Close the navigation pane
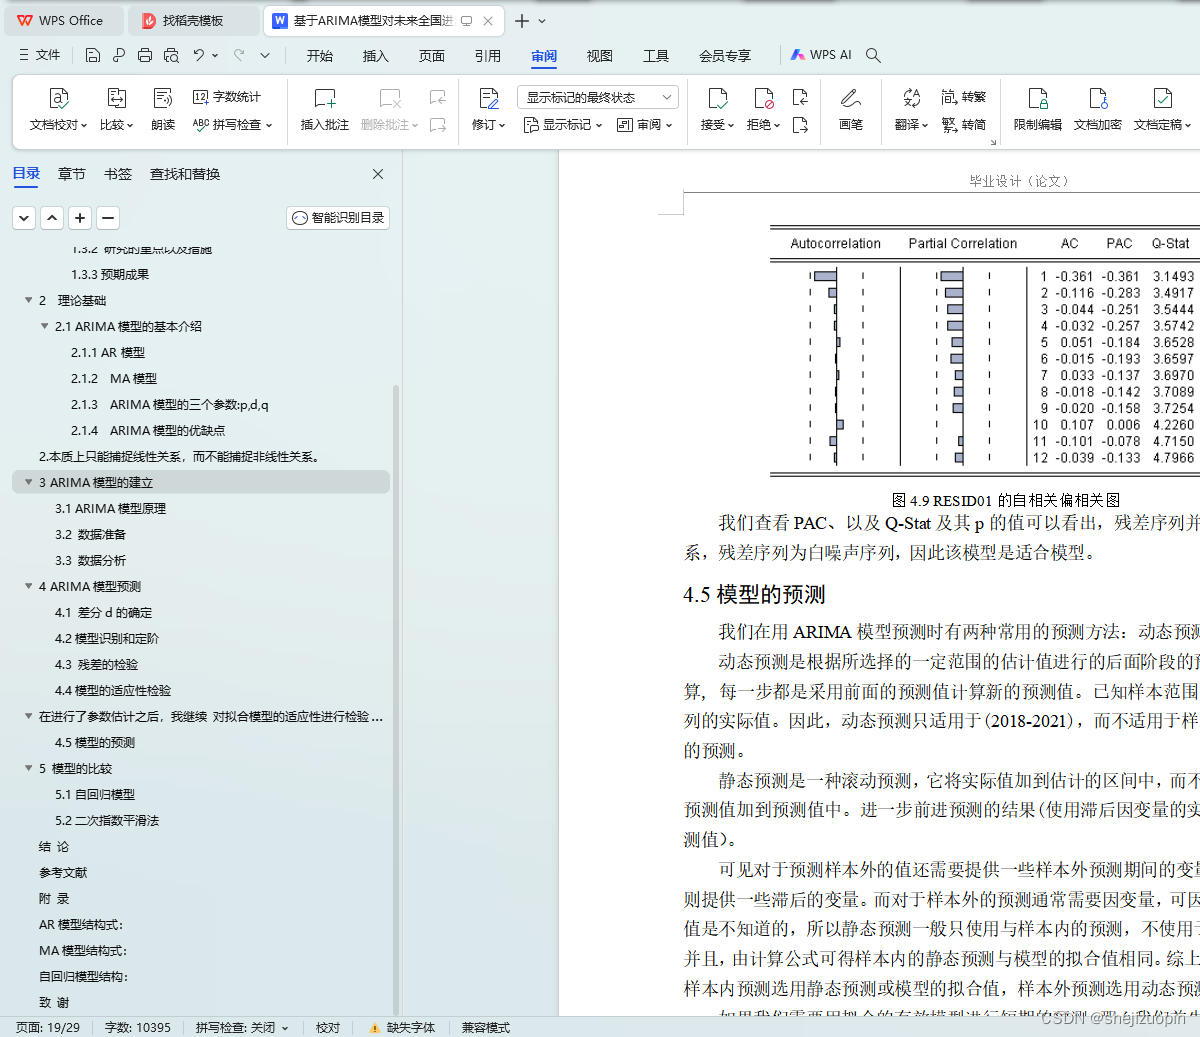 tap(378, 174)
